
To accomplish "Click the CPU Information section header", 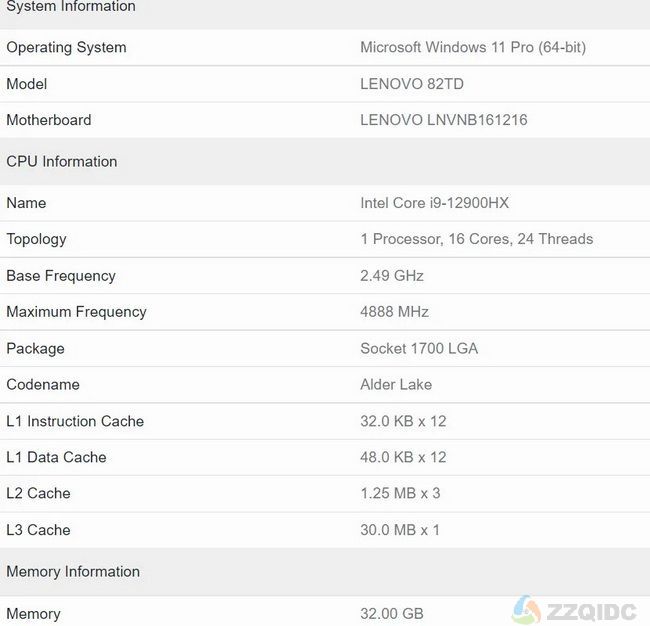I will 62,161.
